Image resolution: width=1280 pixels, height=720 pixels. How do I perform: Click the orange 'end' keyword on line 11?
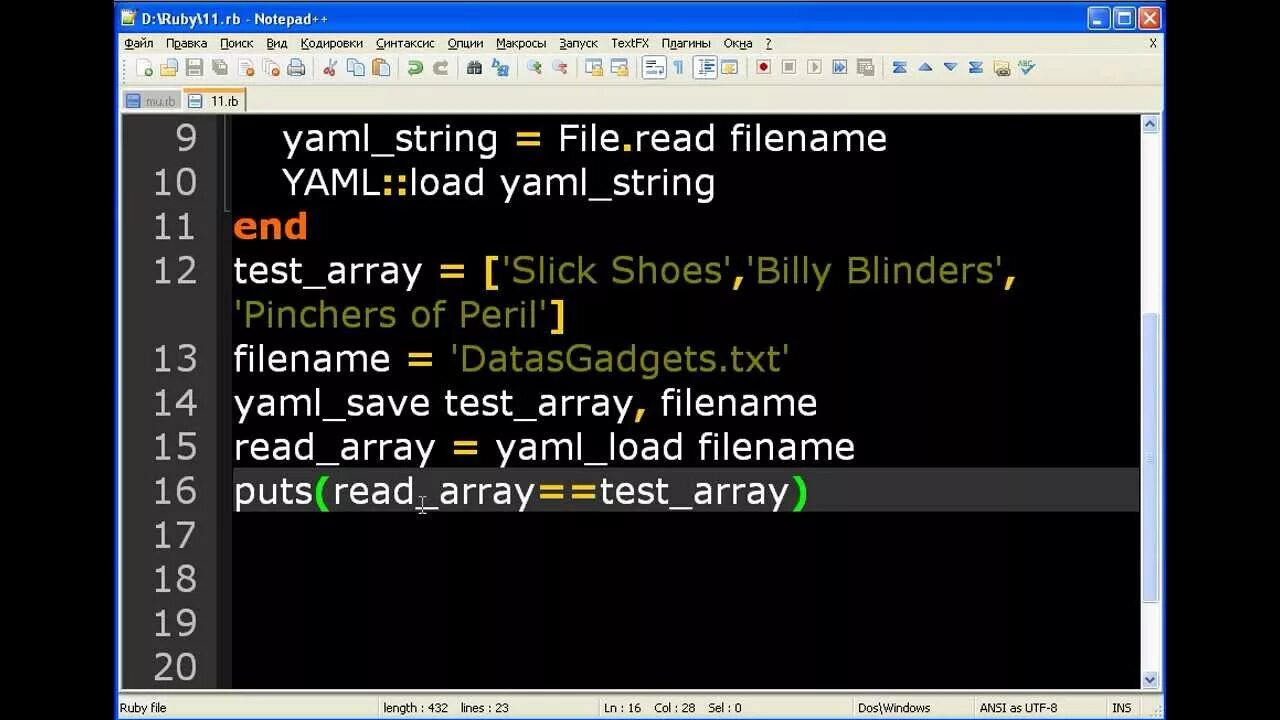tap(270, 227)
